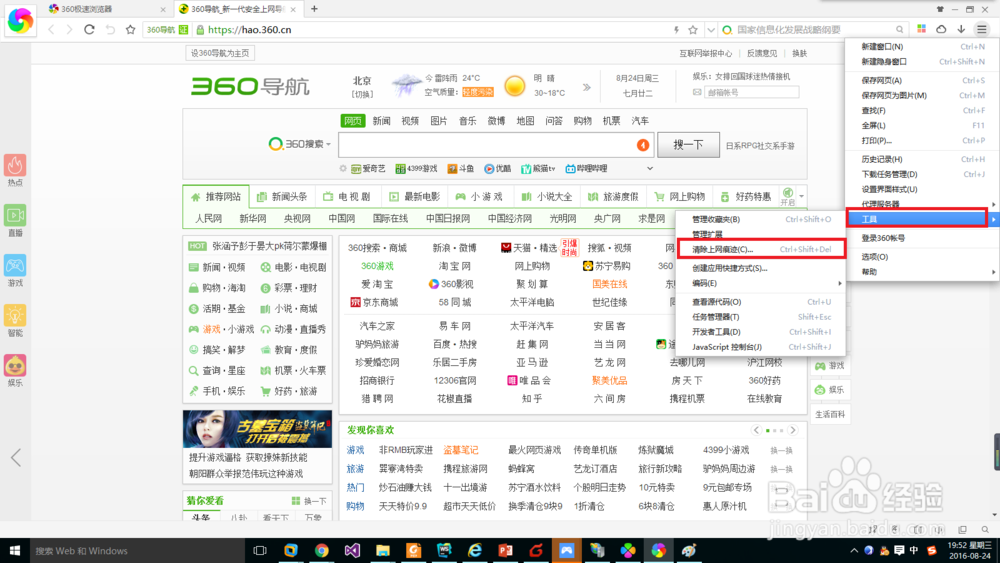This screenshot has width=1000, height=563.
Task: Open the colorful apps grid icon
Action: [x=922, y=29]
